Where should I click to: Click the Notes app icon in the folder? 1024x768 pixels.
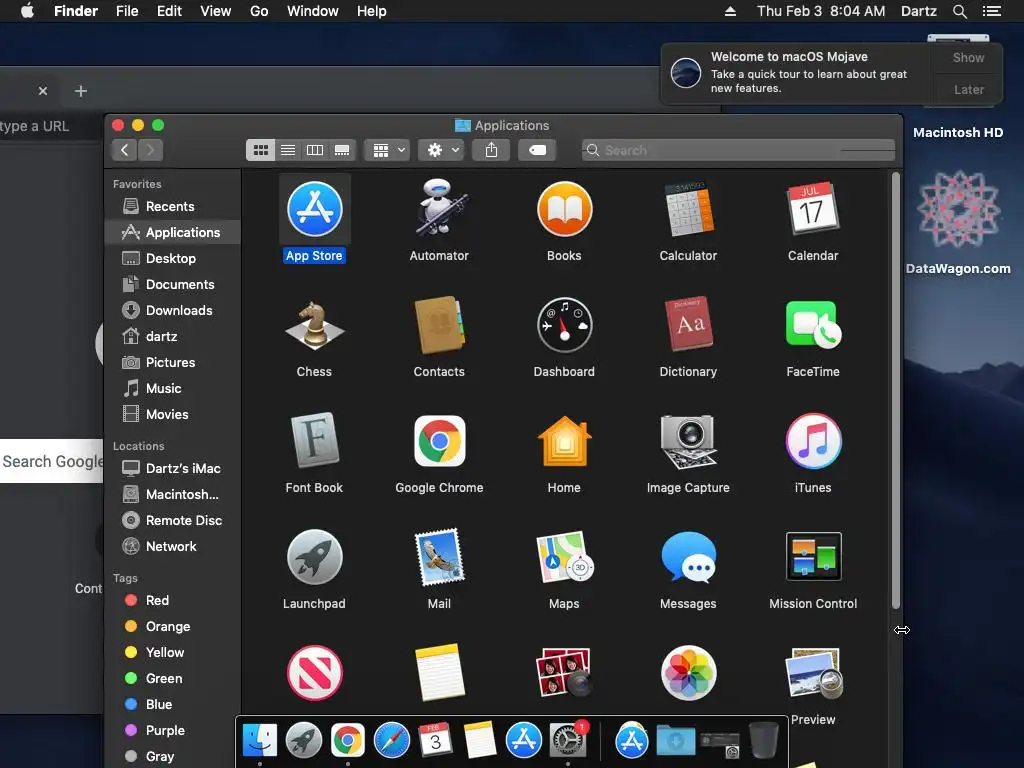(x=440, y=673)
